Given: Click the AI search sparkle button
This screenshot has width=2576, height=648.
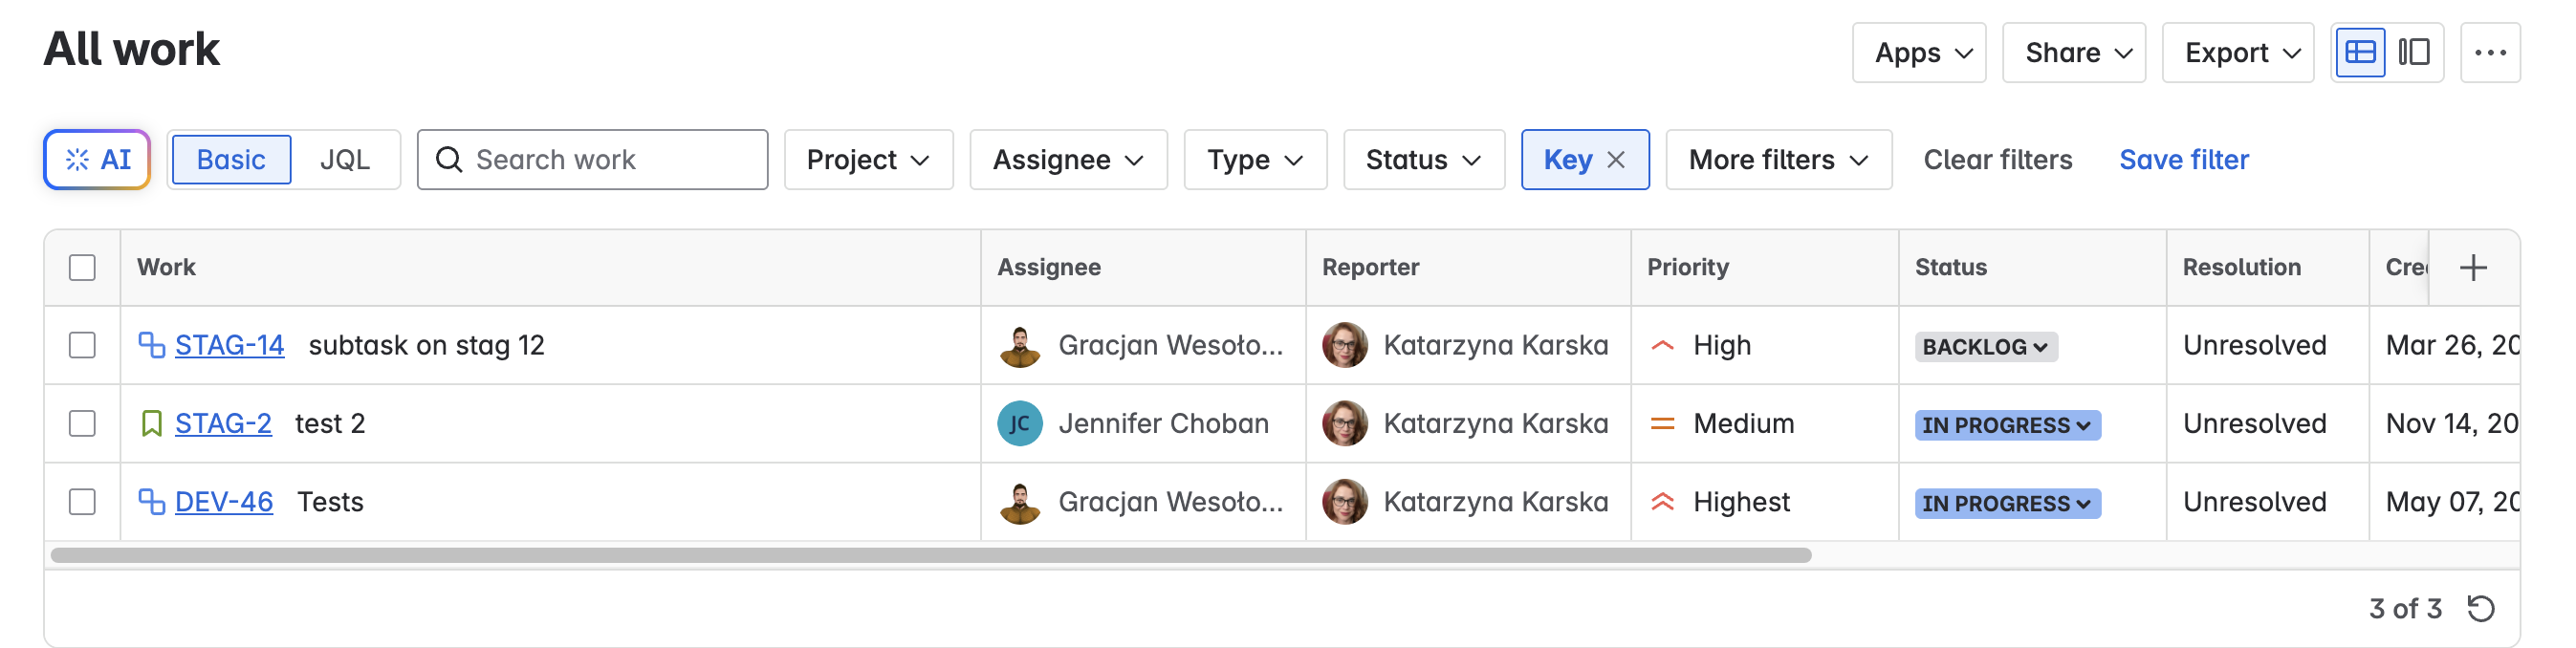Looking at the screenshot, I should click(97, 160).
